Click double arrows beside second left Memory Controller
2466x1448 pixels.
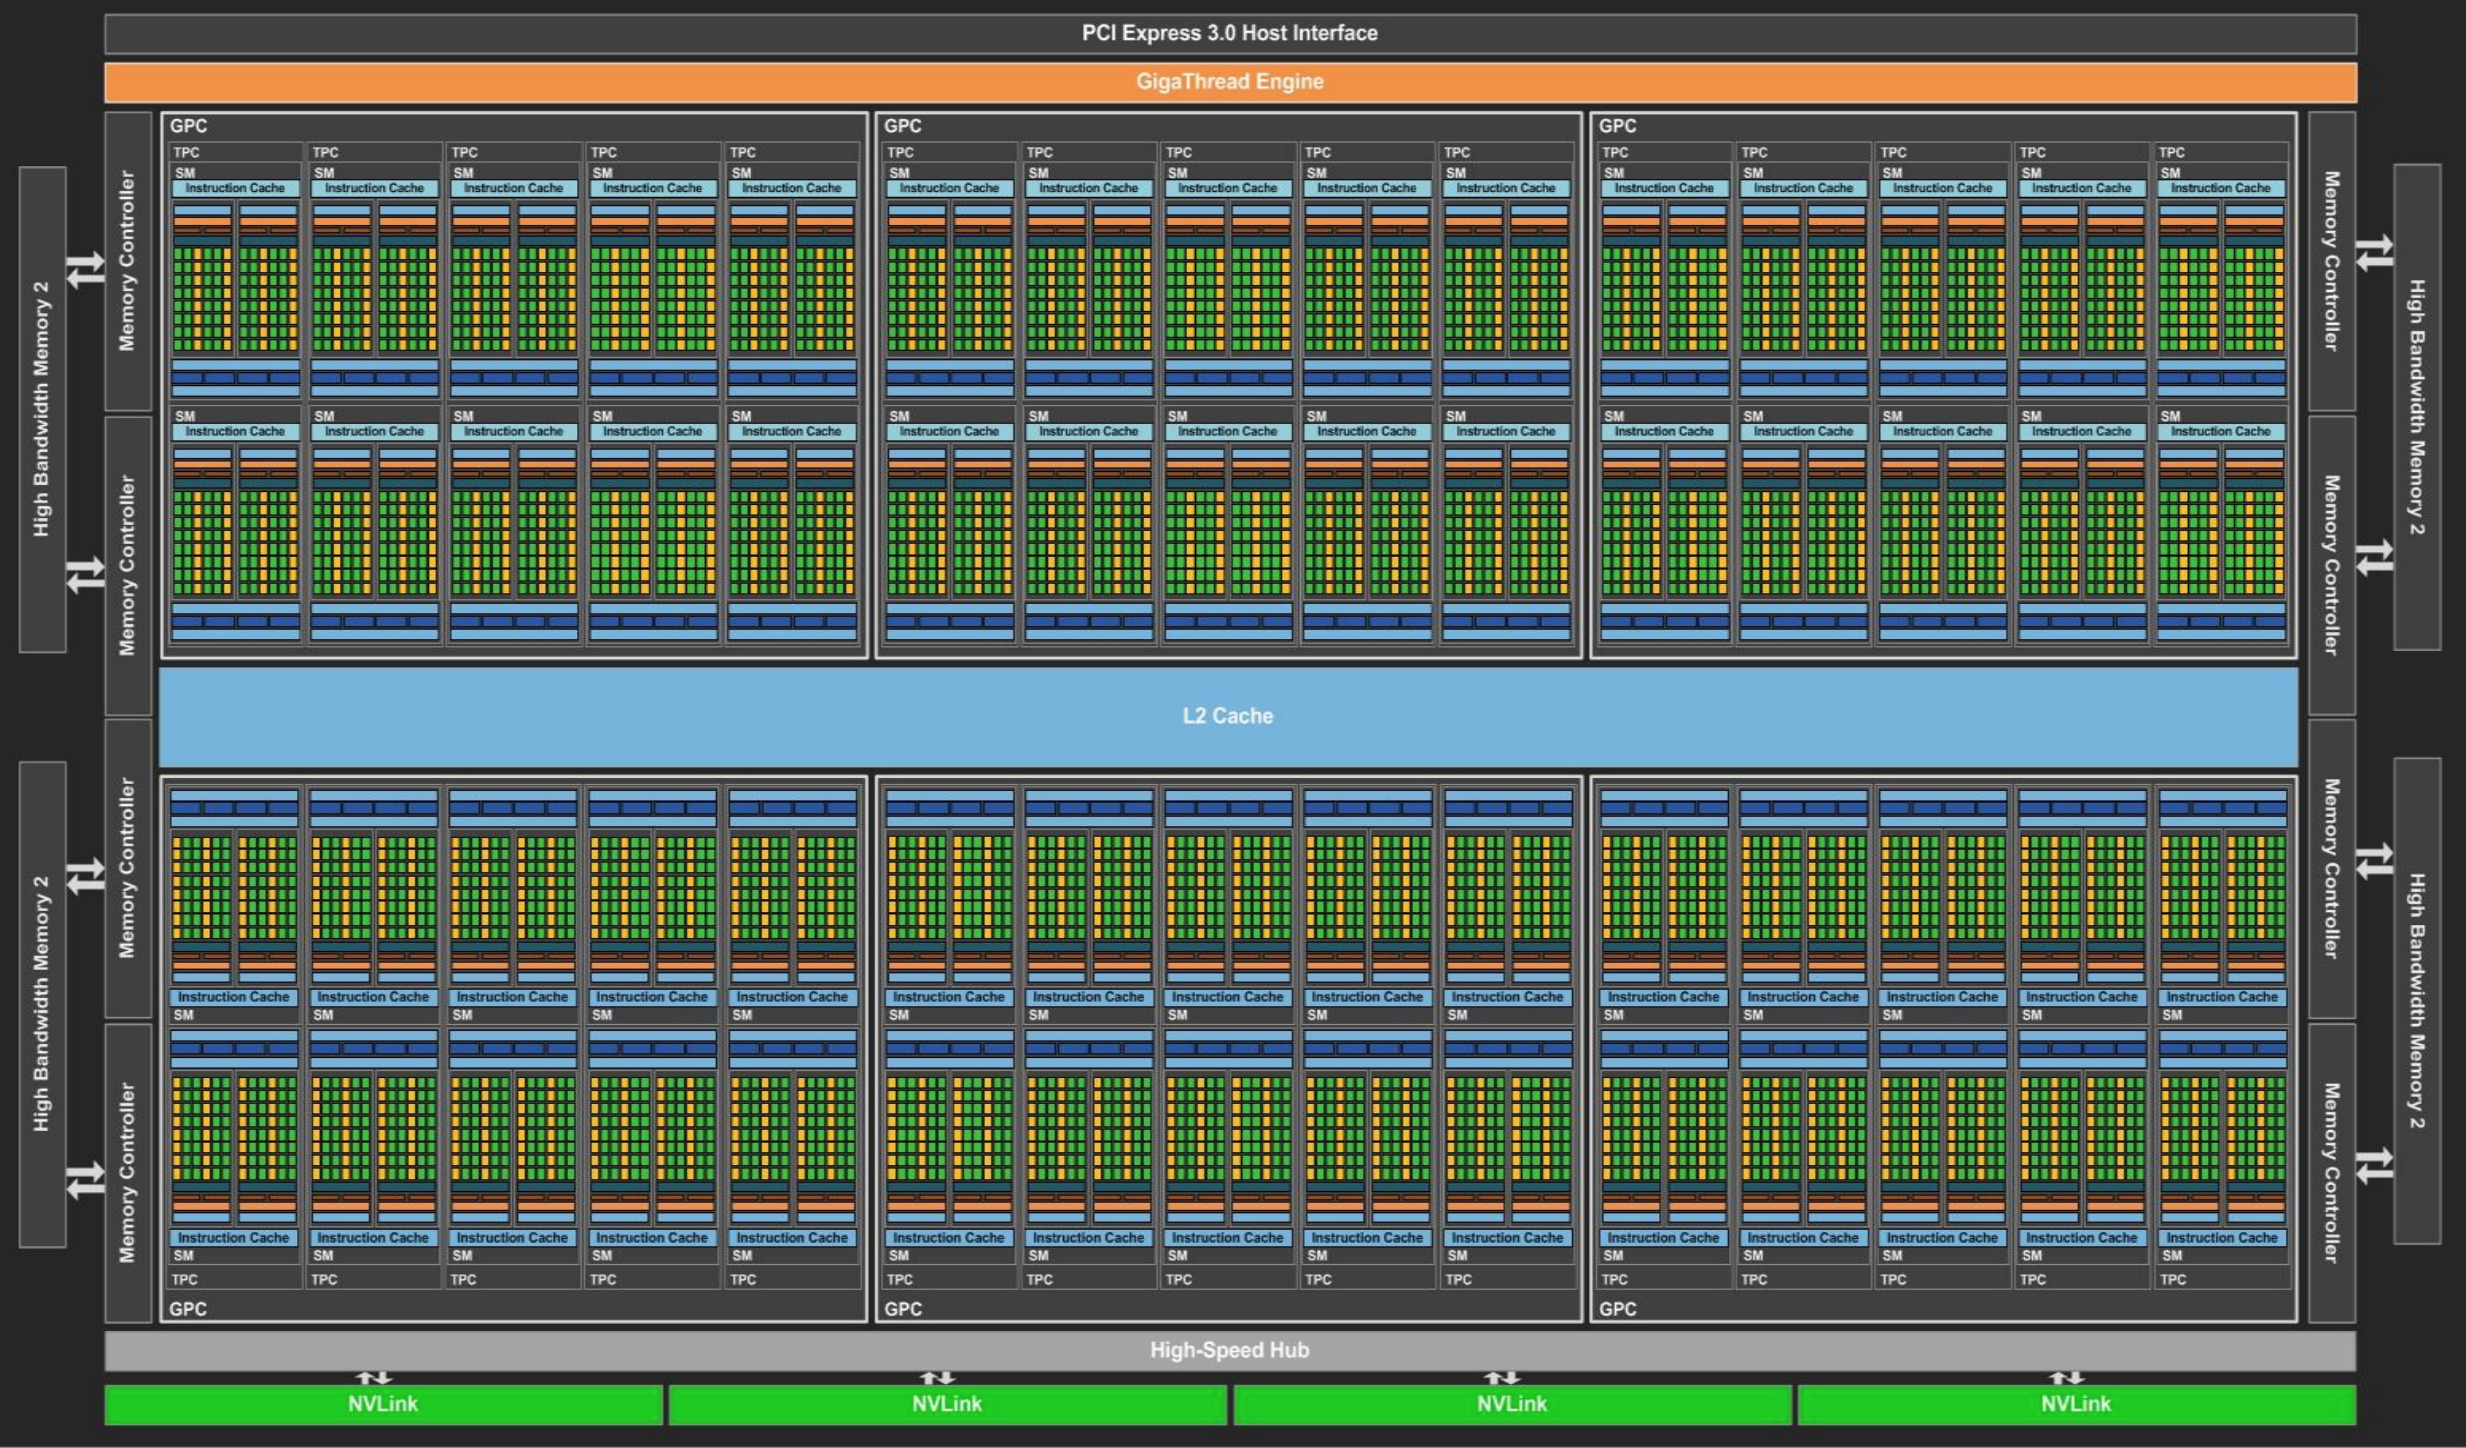(x=86, y=574)
